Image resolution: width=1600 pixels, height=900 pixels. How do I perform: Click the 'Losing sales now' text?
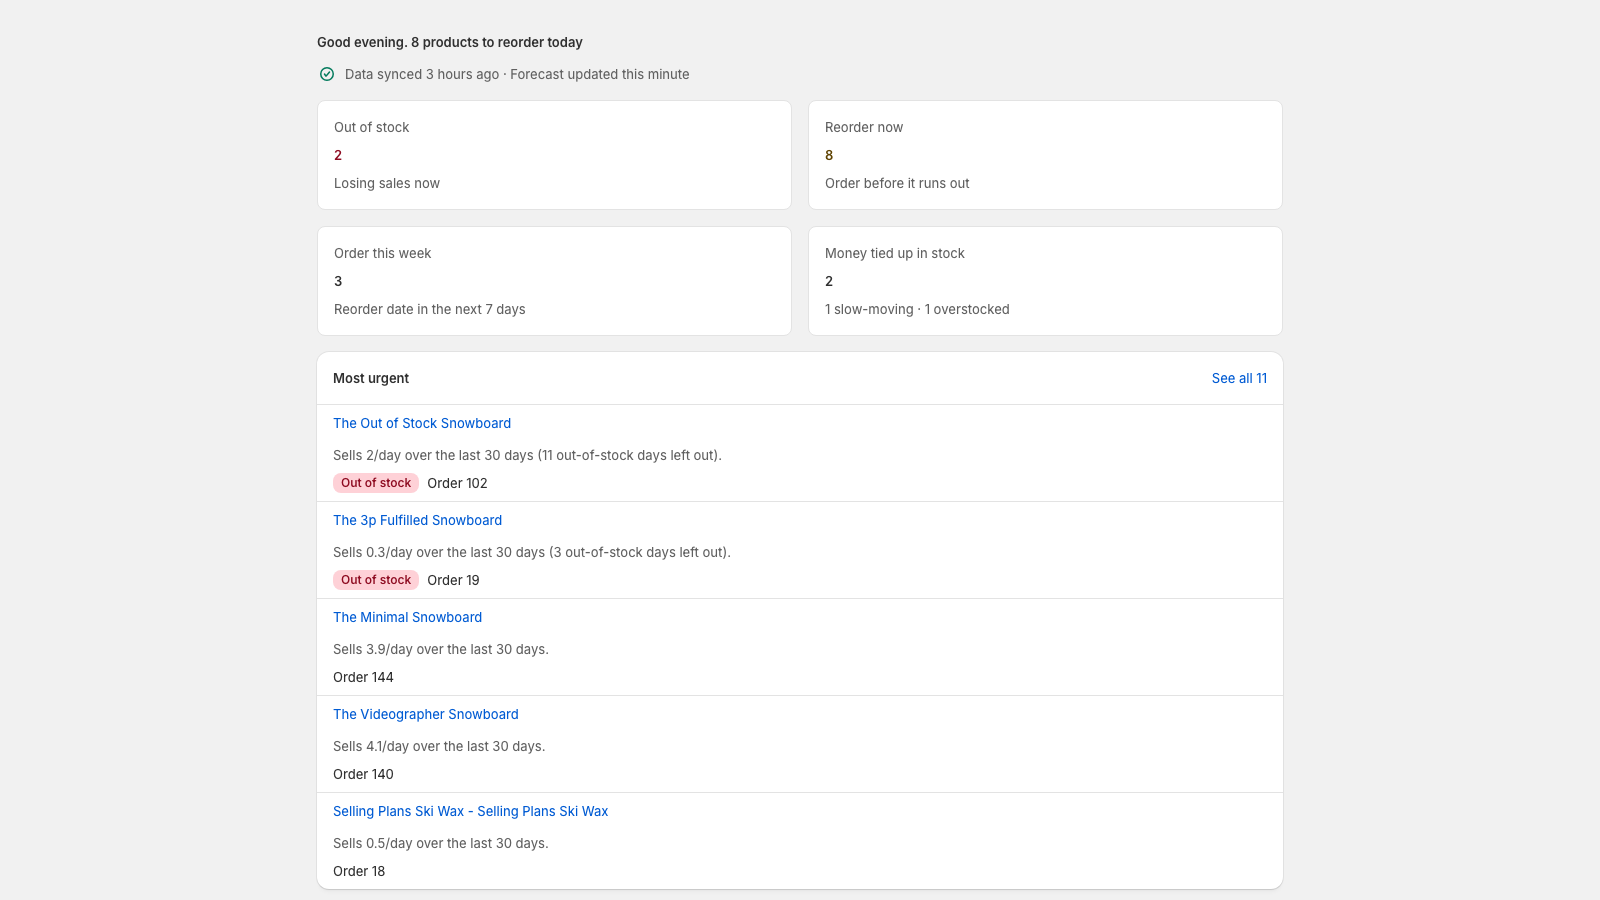387,183
